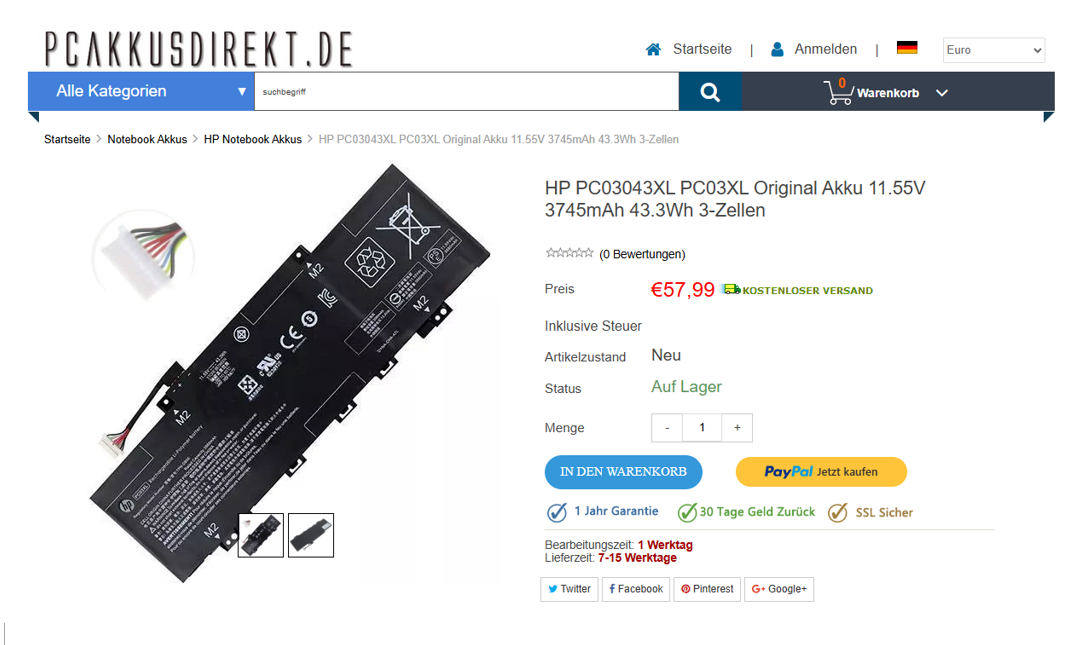The width and height of the screenshot is (1089, 645).
Task: Share via Google+ button
Action: 779,589
